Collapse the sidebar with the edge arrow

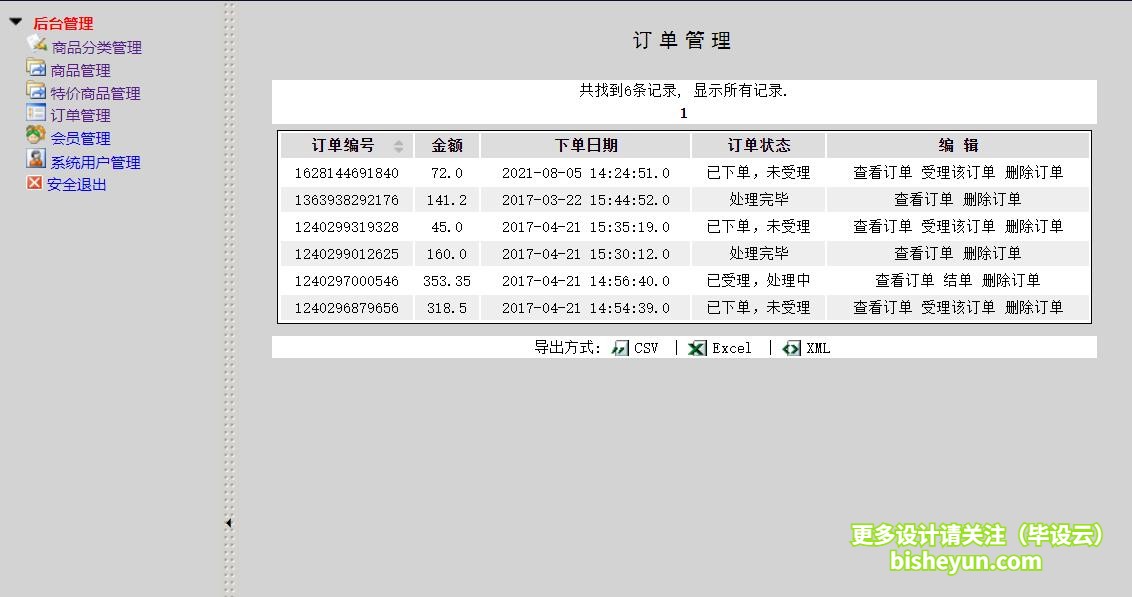[x=229, y=522]
